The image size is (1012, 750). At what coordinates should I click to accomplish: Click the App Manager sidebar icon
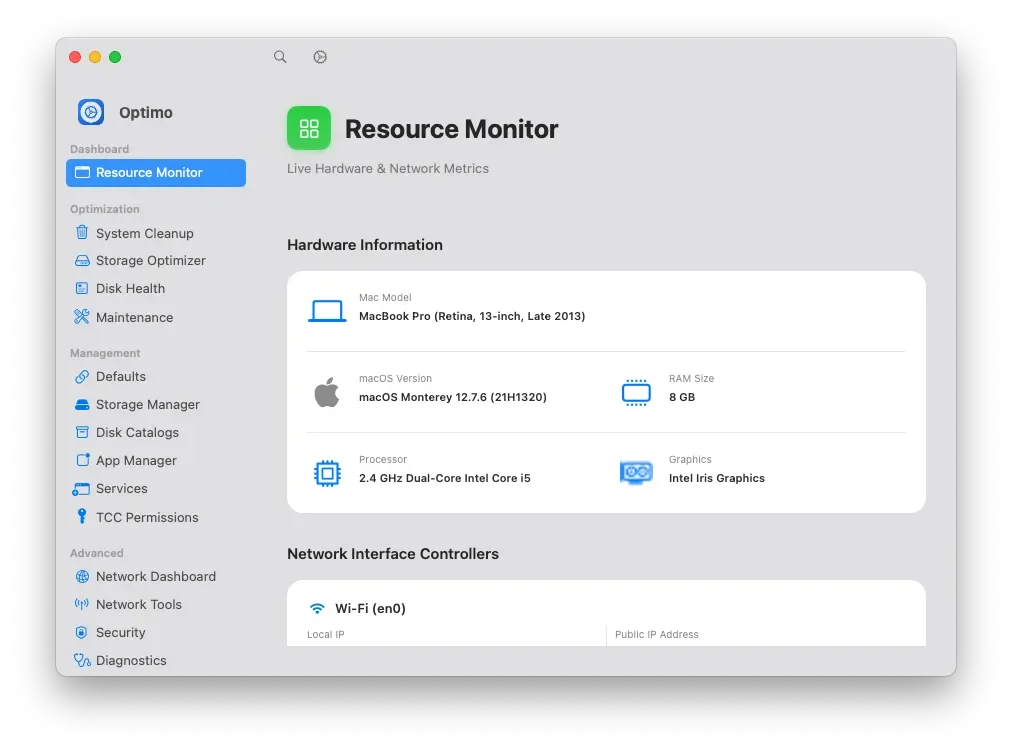(x=83, y=460)
